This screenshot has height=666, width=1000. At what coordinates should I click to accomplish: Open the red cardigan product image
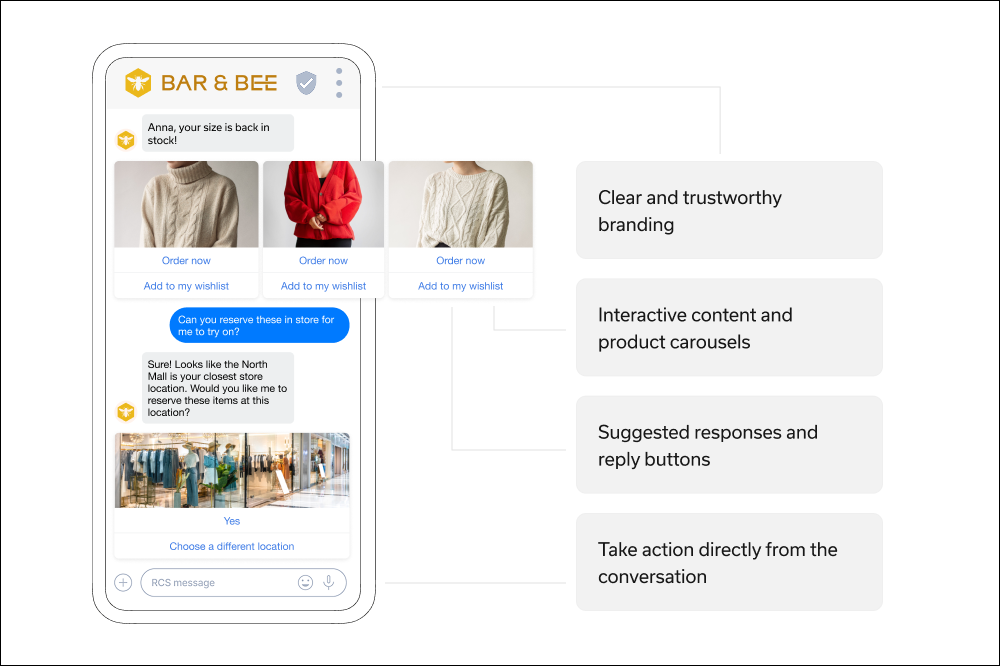pos(323,203)
